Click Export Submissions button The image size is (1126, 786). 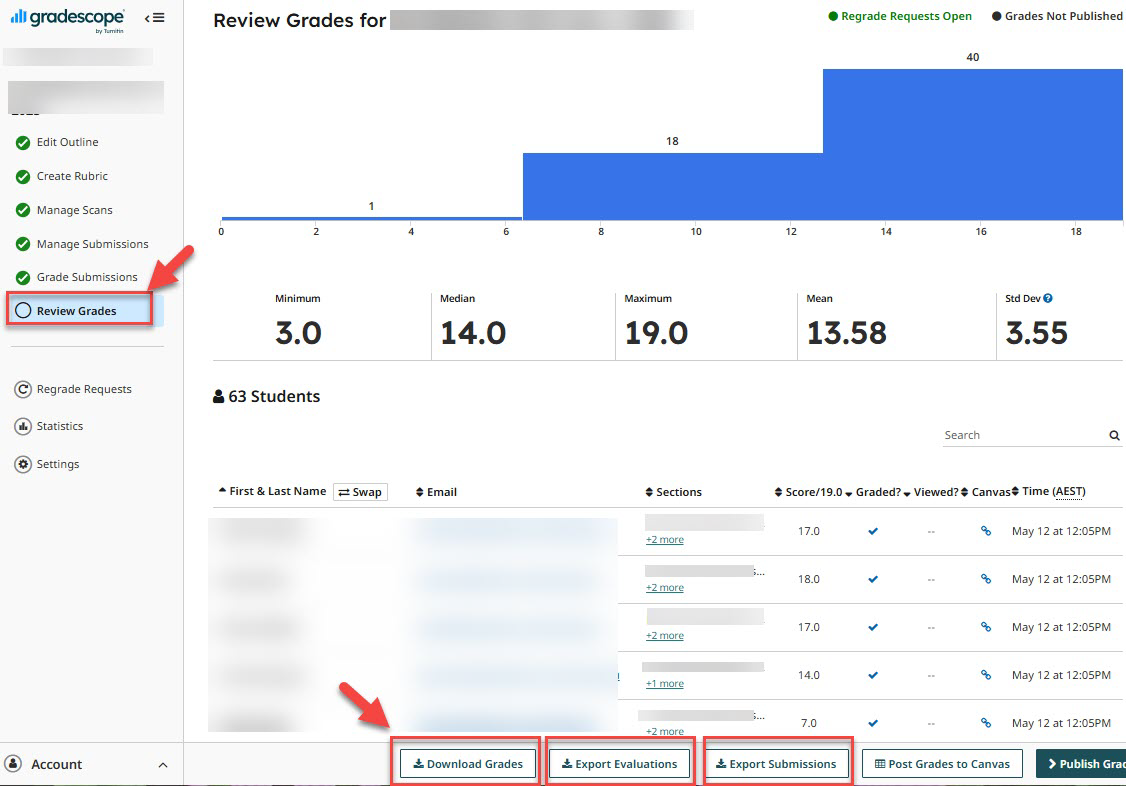tap(776, 764)
